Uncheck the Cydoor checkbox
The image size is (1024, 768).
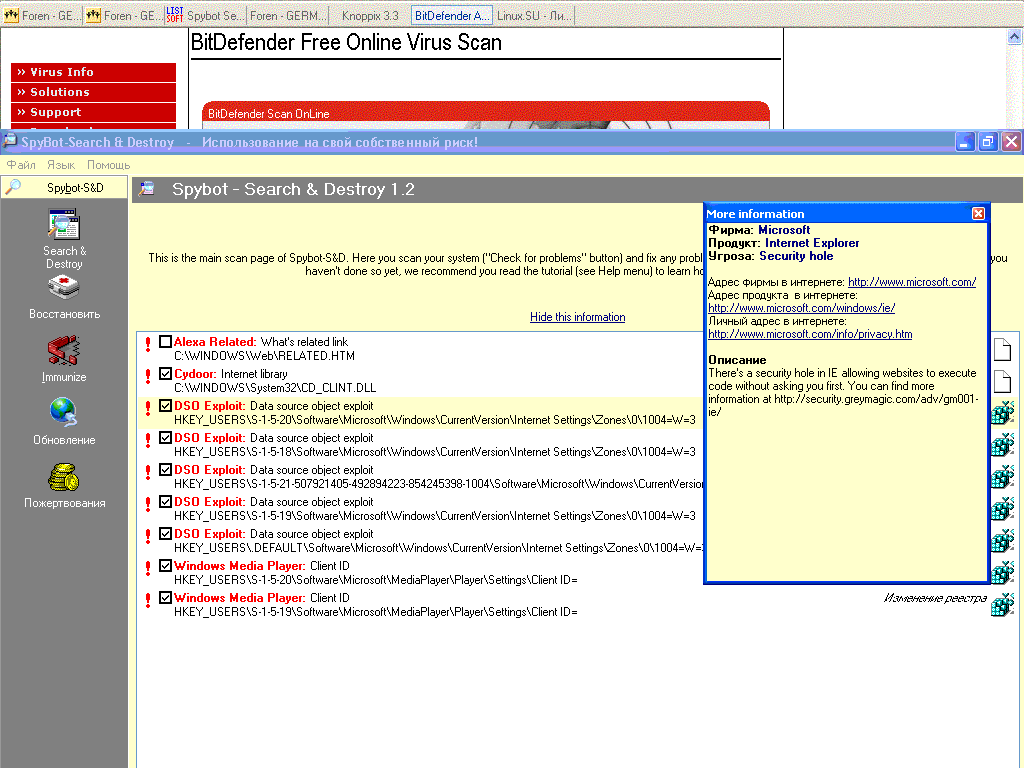coord(165,374)
